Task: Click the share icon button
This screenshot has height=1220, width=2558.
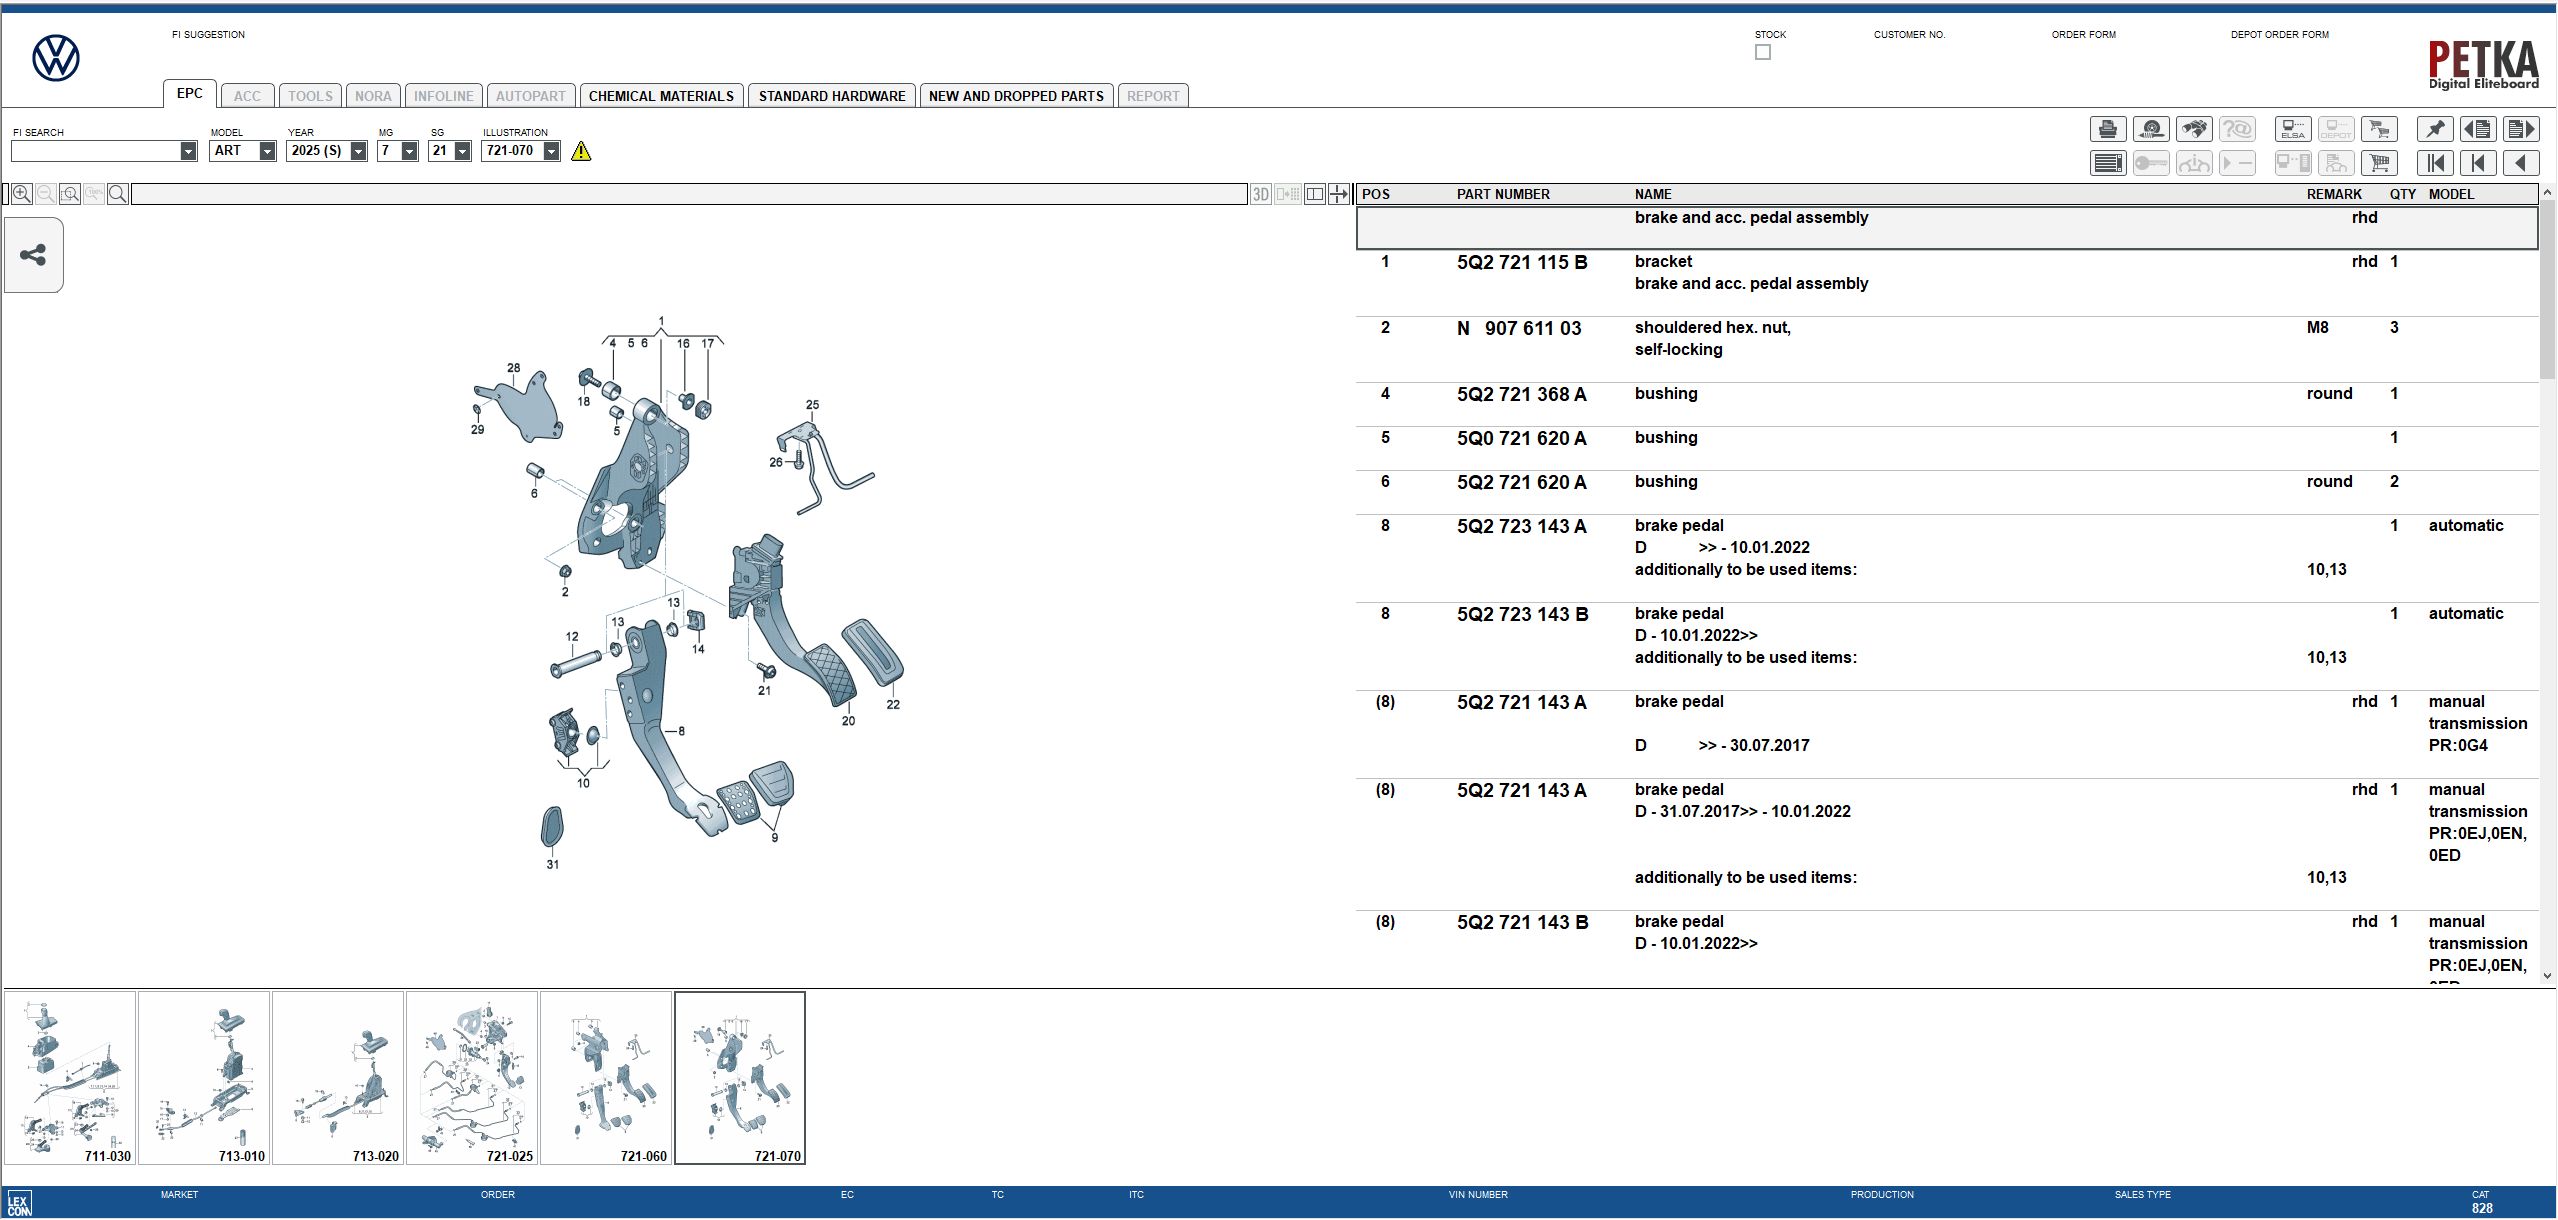Action: 34,255
